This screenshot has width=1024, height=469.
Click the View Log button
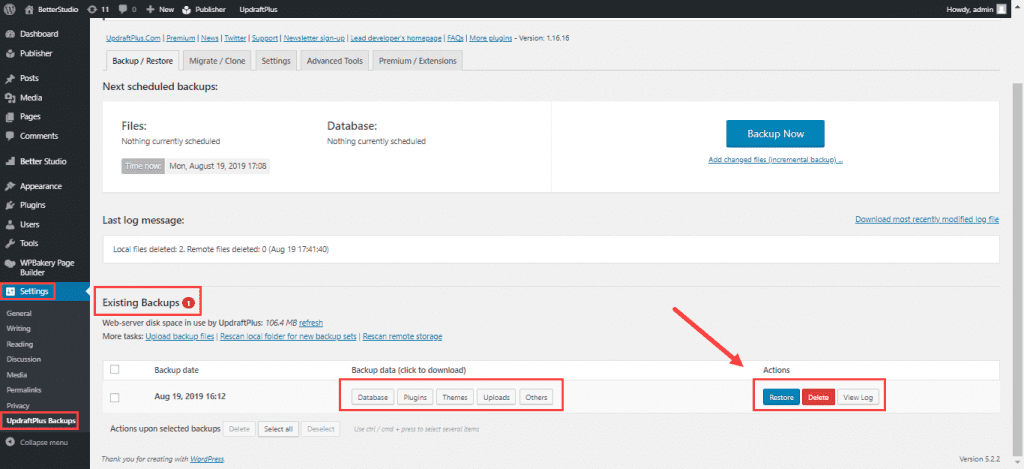(x=858, y=397)
